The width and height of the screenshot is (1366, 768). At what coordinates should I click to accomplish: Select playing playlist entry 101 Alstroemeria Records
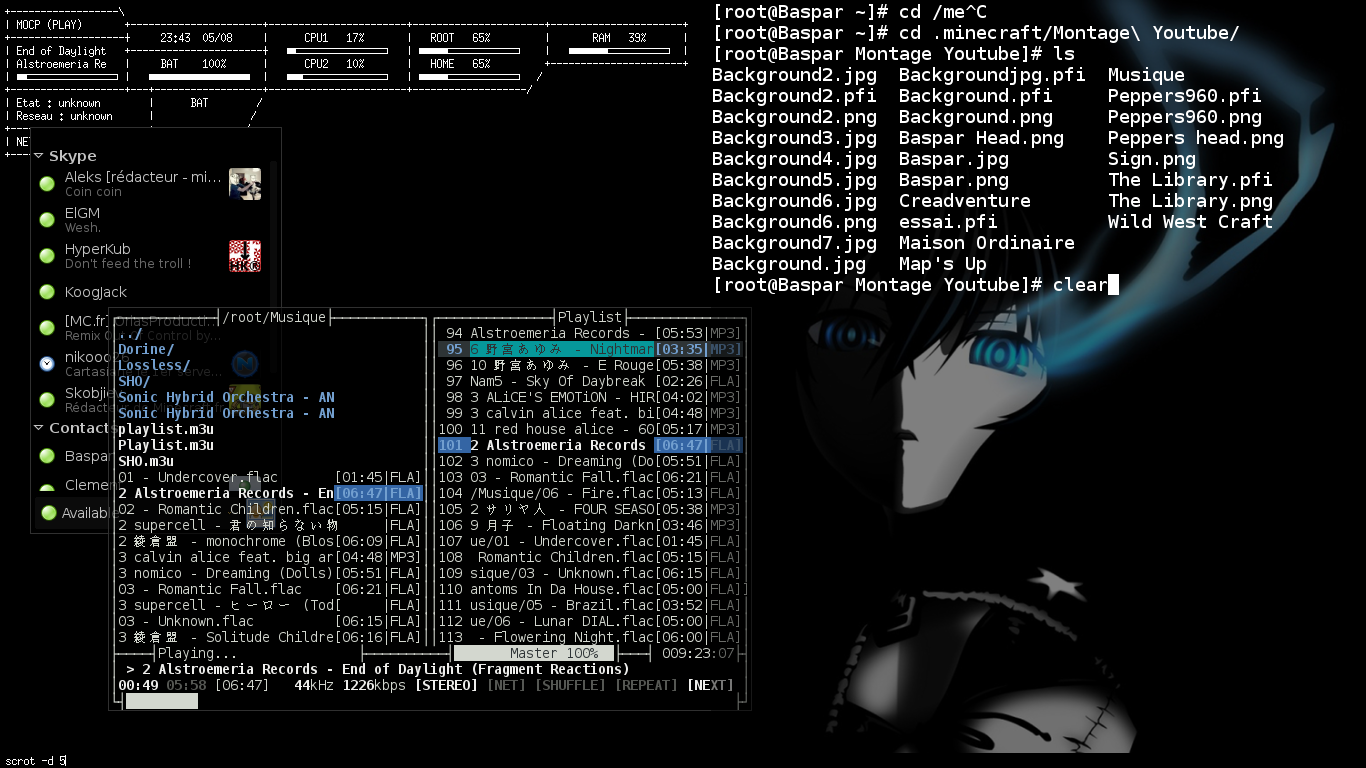coord(590,445)
